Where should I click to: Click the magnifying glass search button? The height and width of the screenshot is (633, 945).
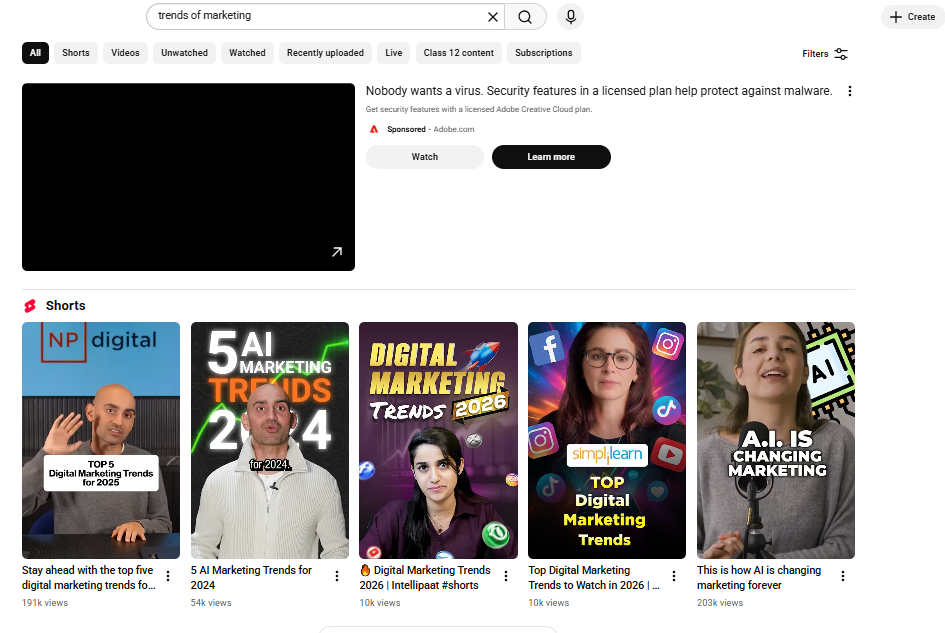coord(525,17)
